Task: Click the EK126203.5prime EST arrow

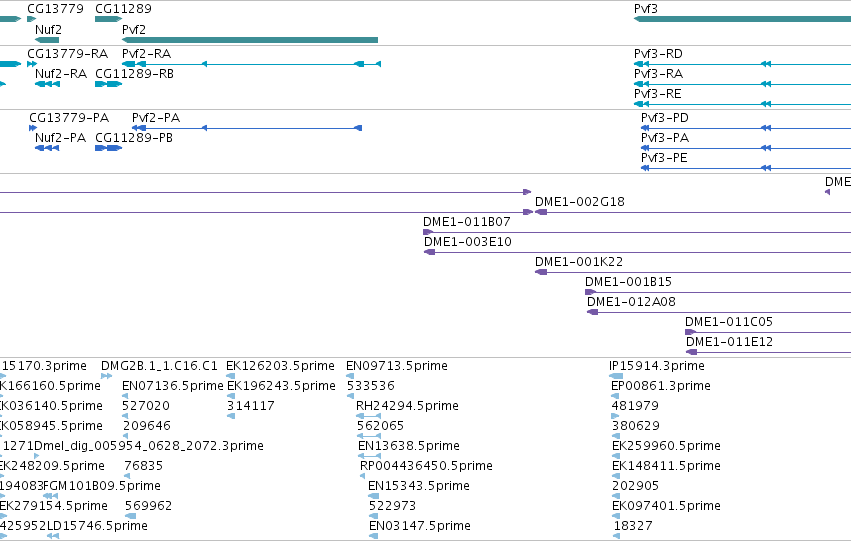Action: 231,375
